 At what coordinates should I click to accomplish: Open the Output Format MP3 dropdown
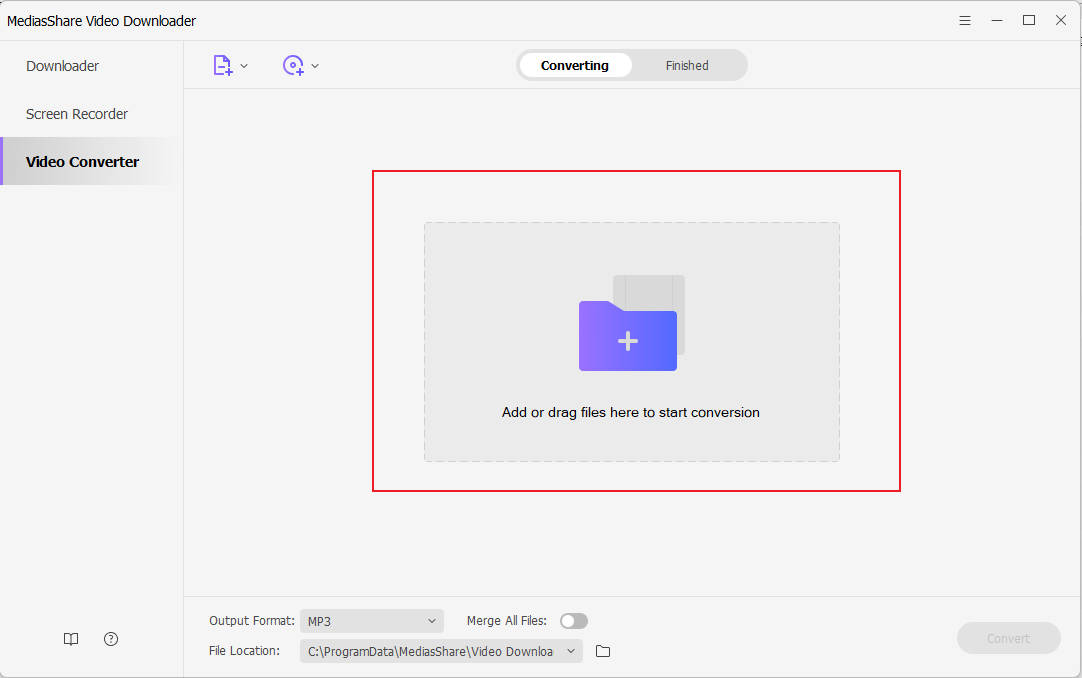pyautogui.click(x=372, y=621)
